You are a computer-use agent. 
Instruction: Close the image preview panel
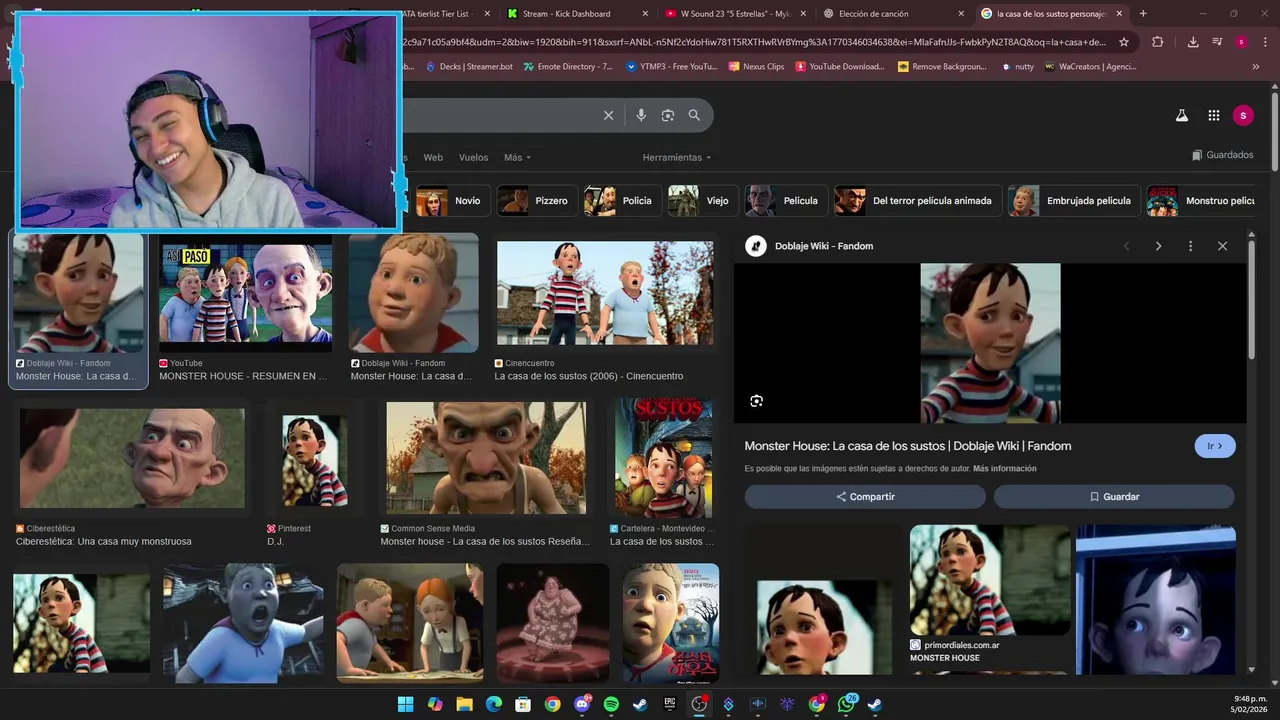[1222, 246]
